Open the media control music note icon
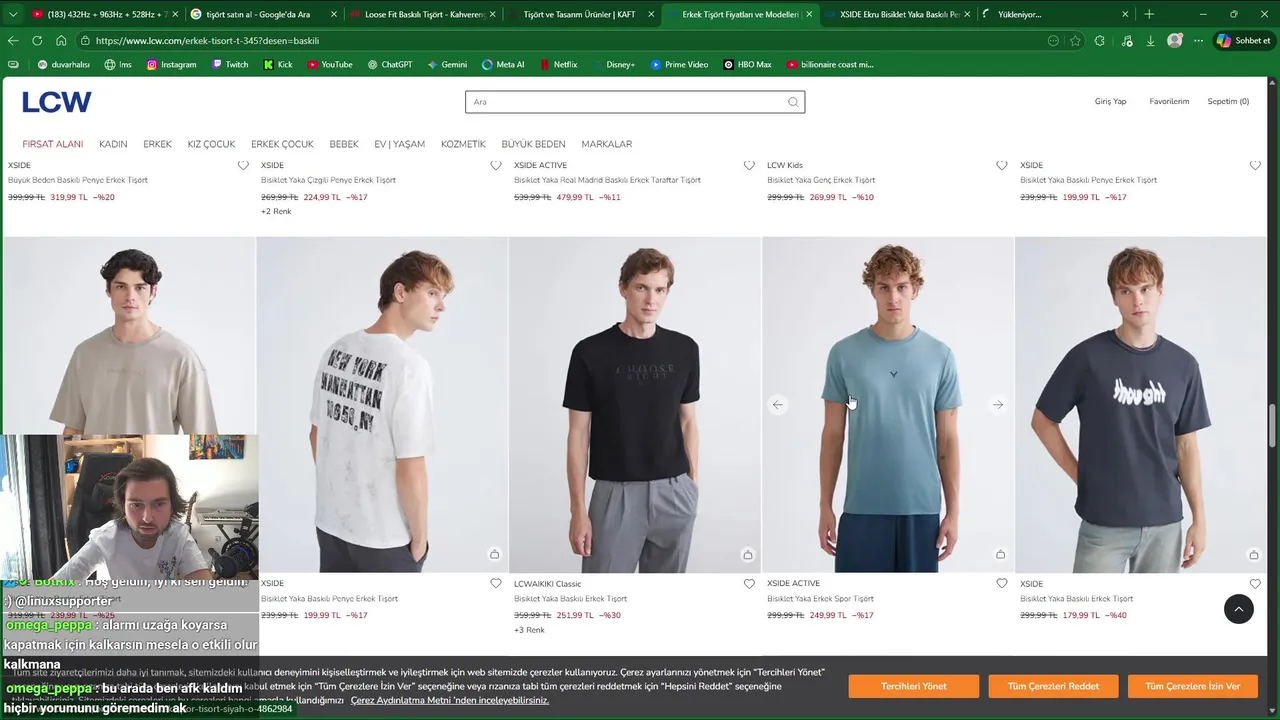 1127,41
